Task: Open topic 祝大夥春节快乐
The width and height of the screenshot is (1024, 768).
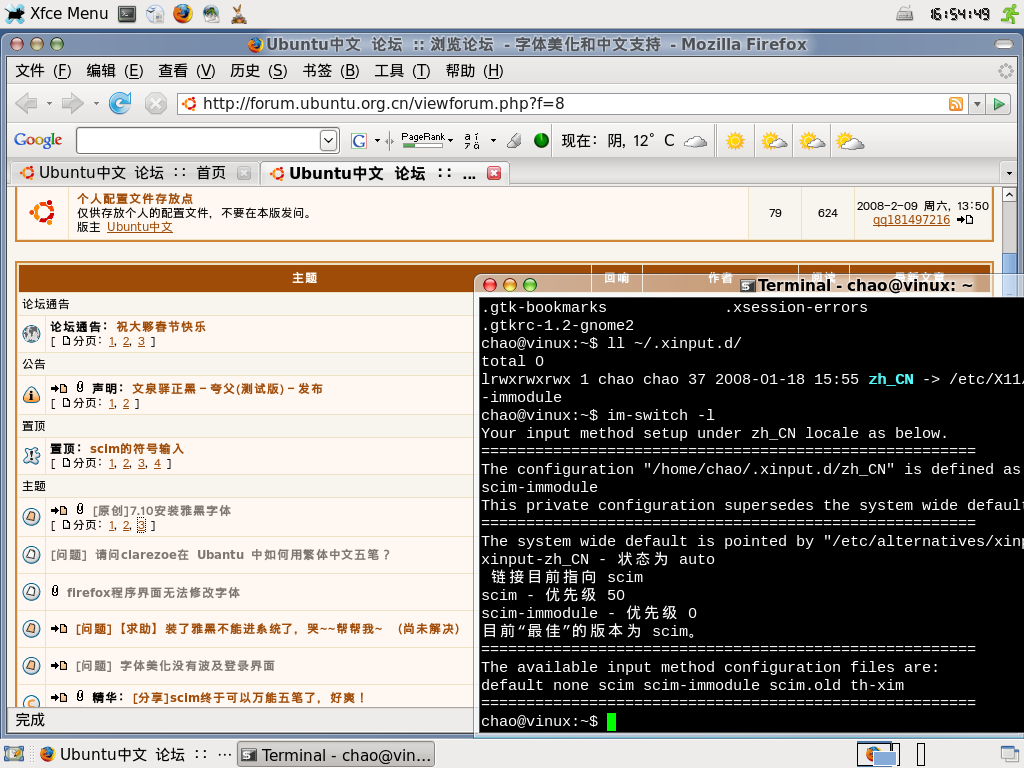Action: click(161, 327)
